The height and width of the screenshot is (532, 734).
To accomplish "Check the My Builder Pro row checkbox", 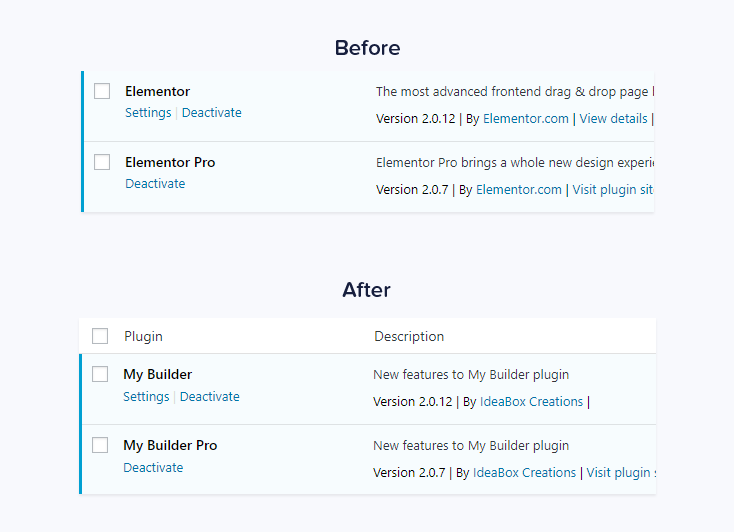I will coord(100,445).
